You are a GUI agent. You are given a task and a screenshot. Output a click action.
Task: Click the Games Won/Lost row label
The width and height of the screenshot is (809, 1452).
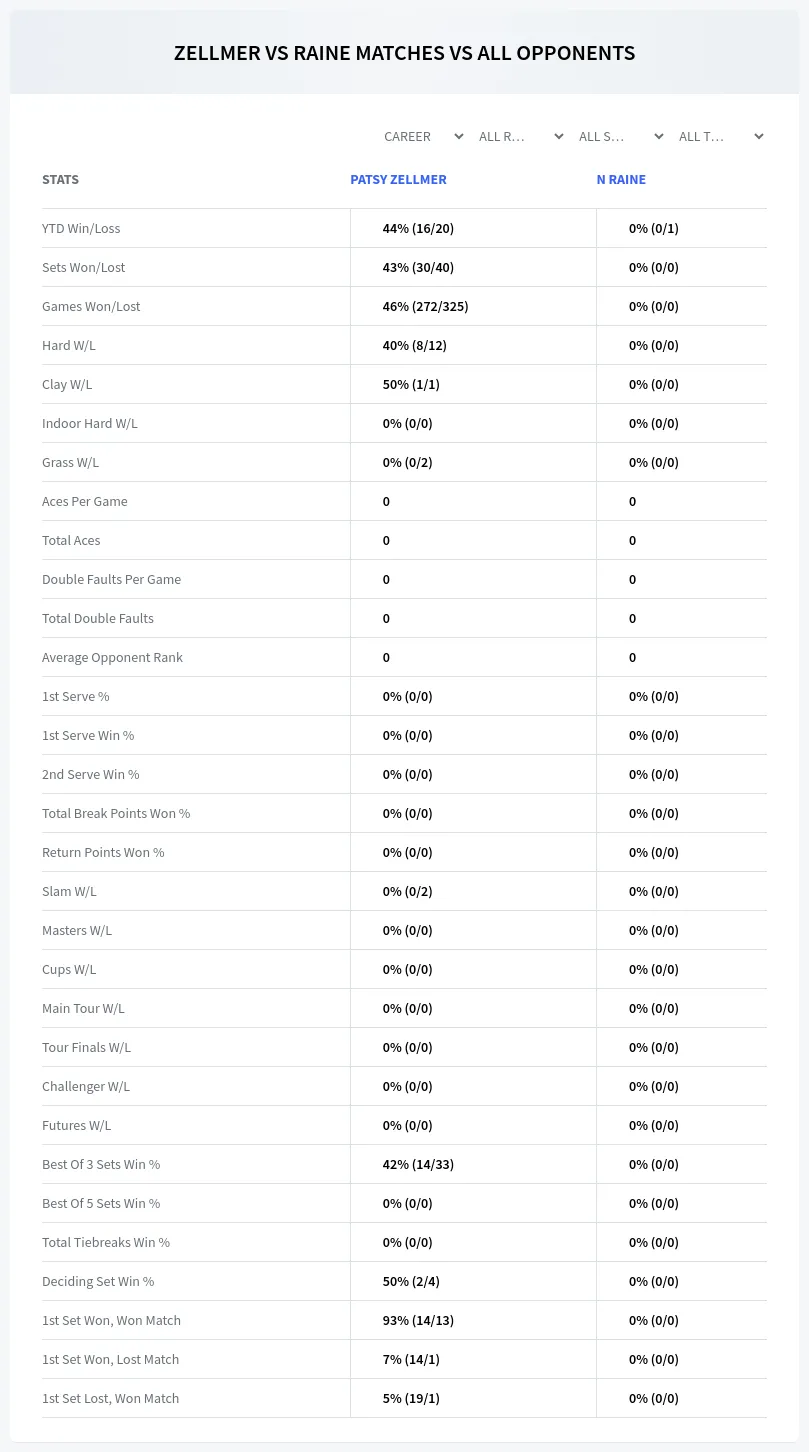[91, 306]
